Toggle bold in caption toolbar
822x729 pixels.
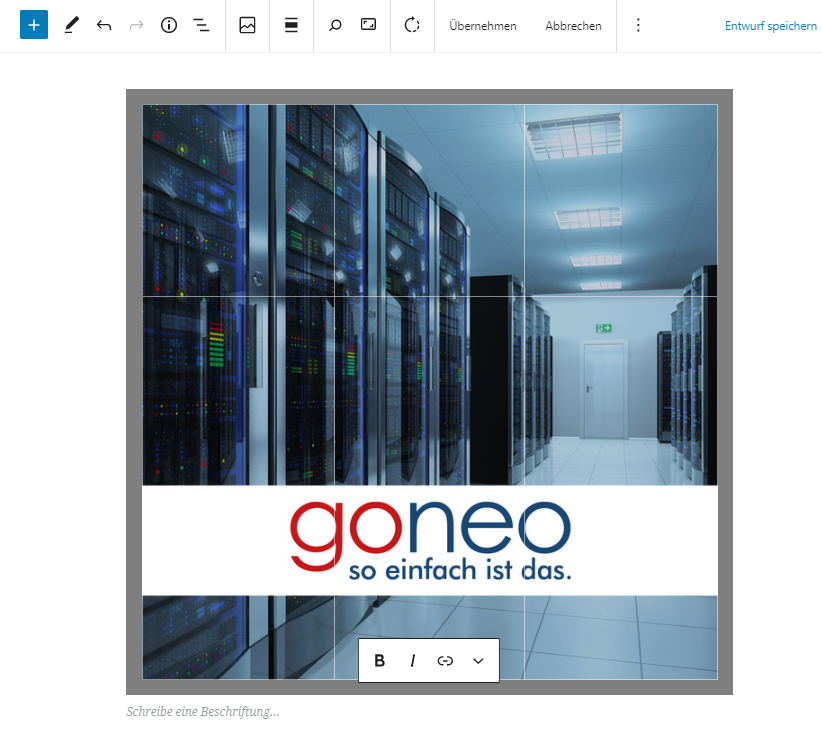(380, 660)
